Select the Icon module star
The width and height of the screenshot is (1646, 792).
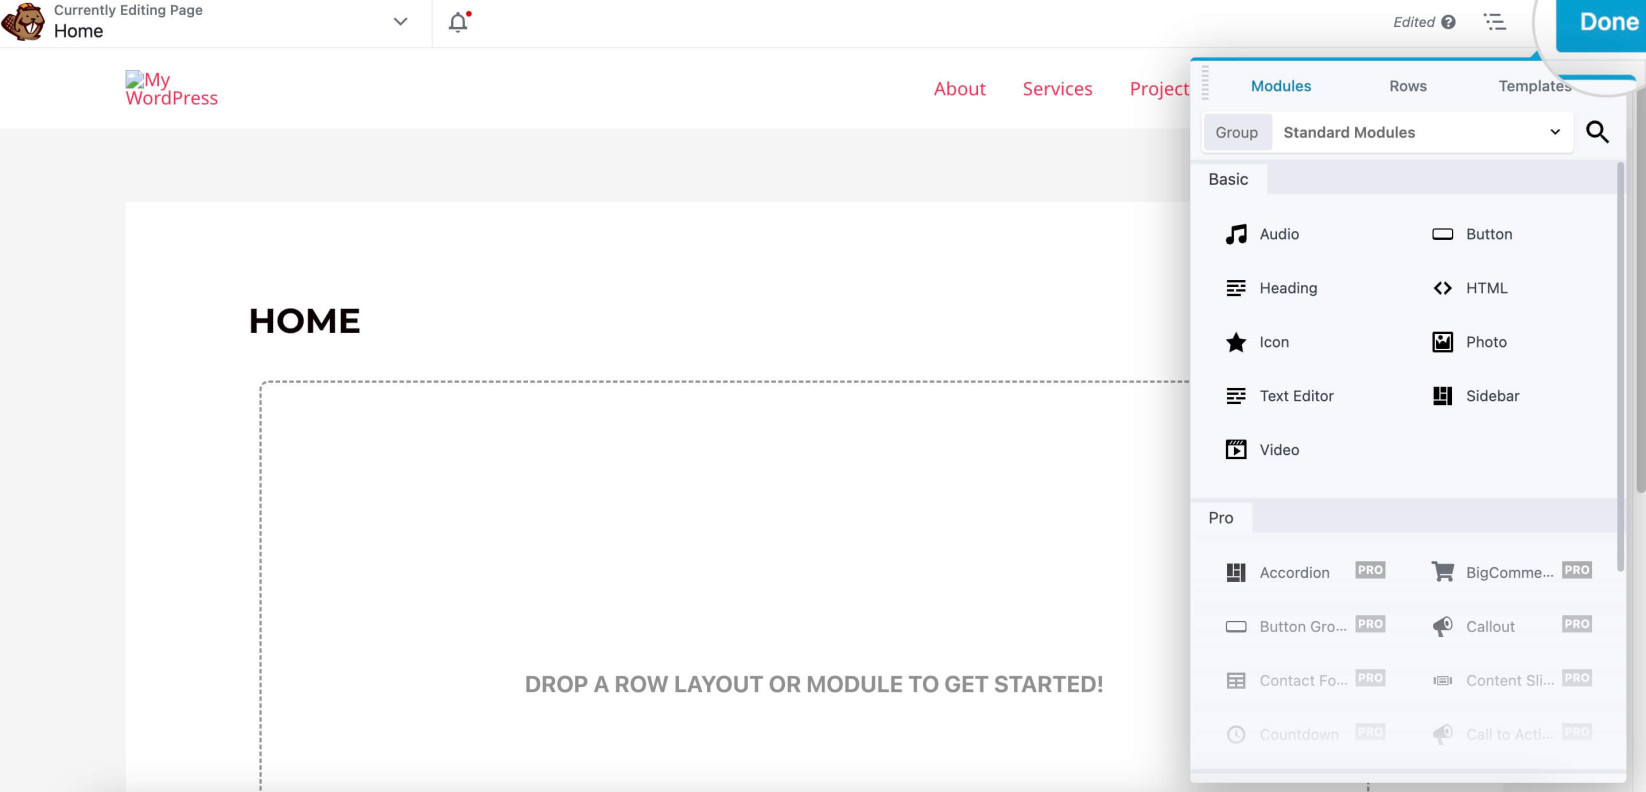[x=1236, y=342]
